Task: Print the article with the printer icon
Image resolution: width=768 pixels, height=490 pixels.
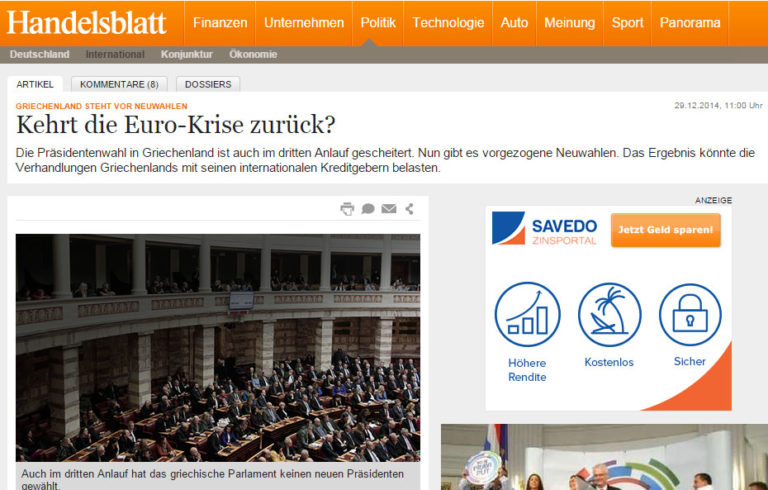Action: coord(347,209)
